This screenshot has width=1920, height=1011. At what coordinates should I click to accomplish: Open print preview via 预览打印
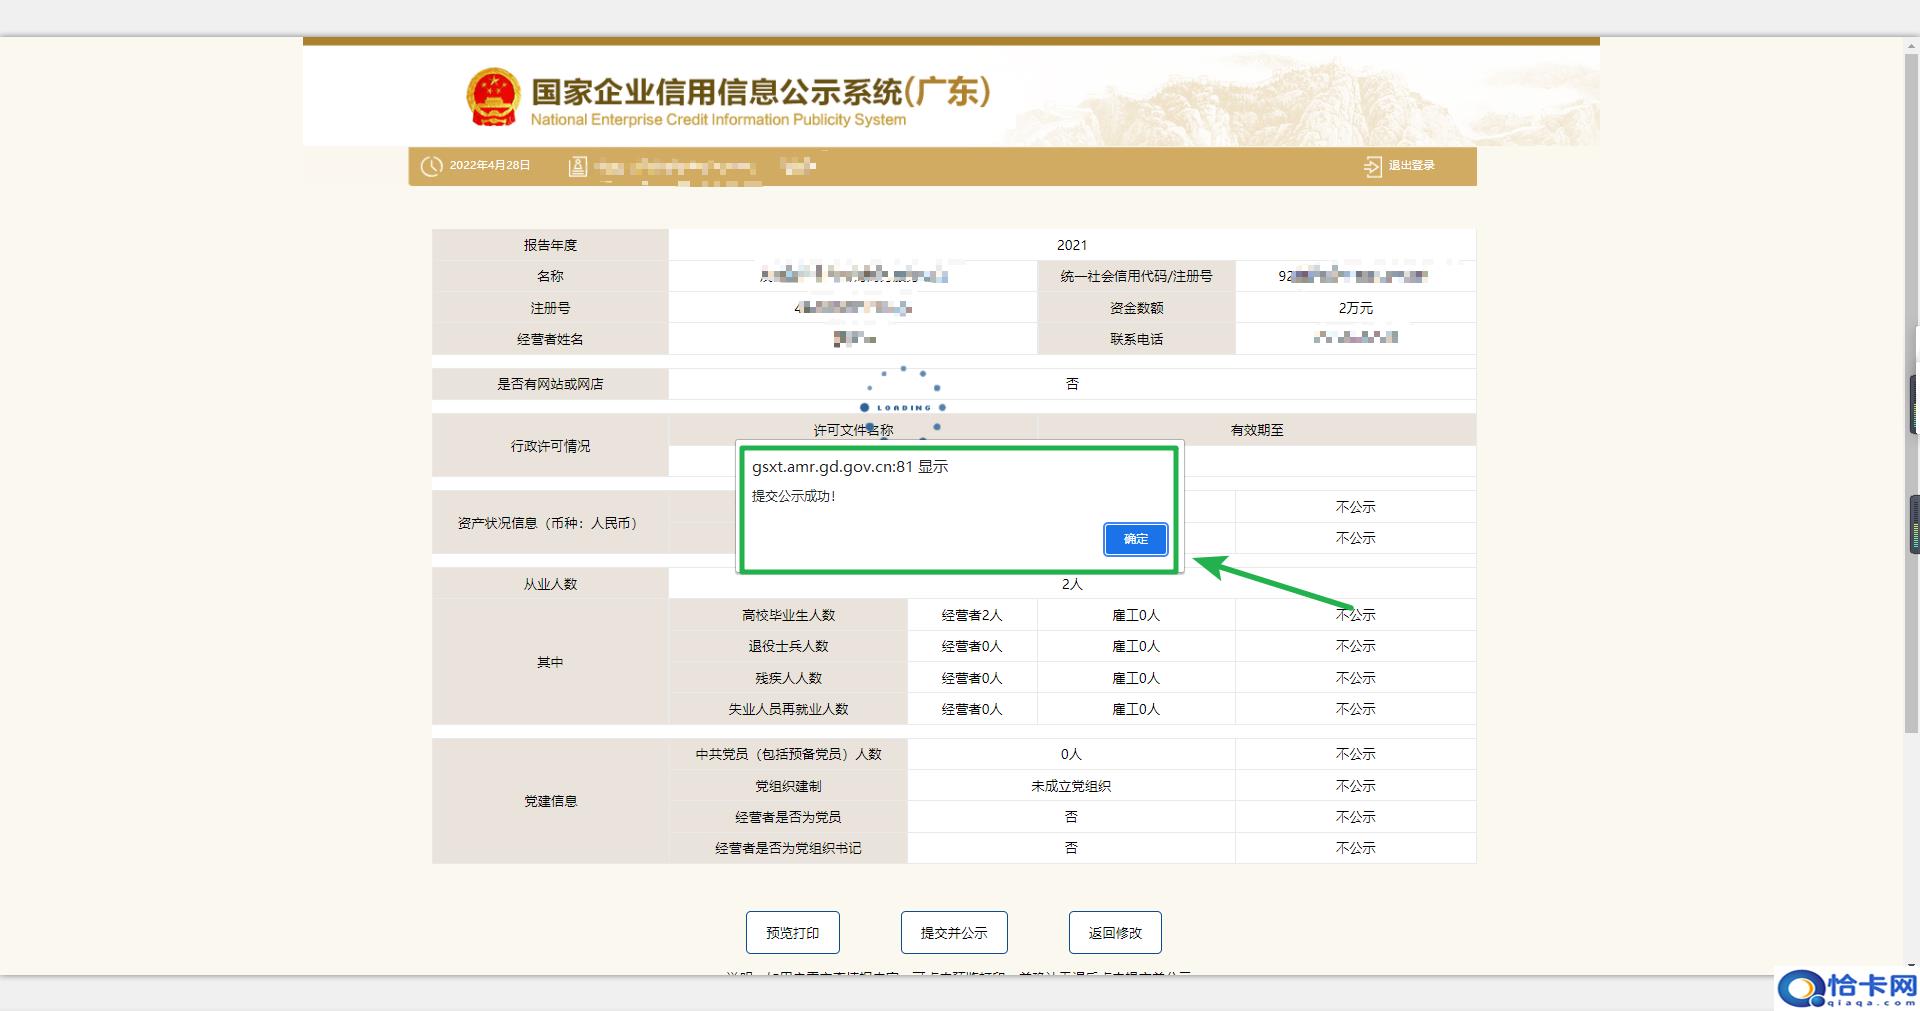[x=792, y=932]
